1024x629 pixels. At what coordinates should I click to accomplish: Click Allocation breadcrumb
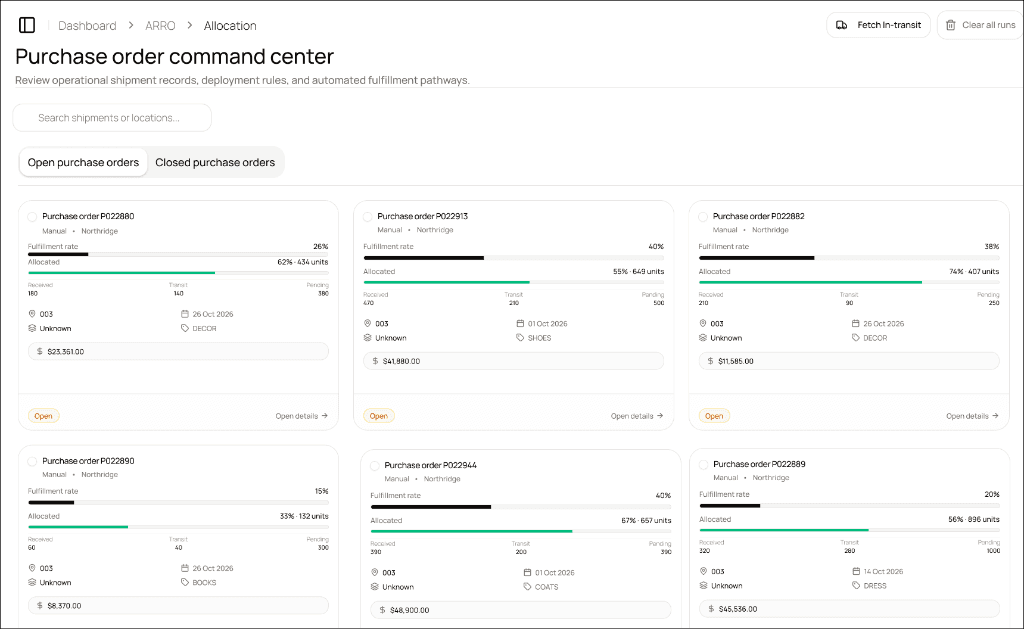tap(230, 25)
